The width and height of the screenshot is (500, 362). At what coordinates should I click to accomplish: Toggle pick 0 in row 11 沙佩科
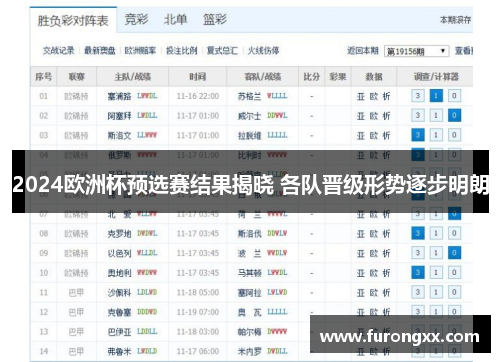pos(454,292)
